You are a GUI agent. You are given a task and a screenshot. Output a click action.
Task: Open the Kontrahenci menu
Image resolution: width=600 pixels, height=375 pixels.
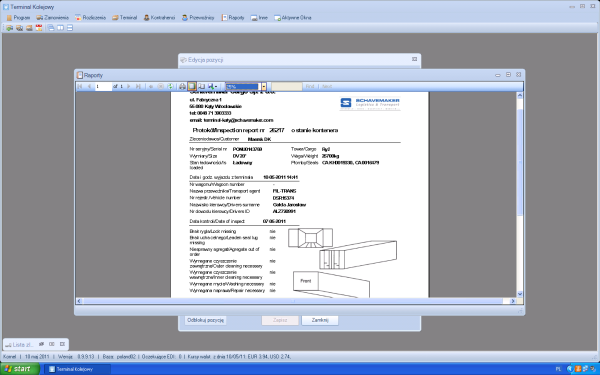pos(159,18)
